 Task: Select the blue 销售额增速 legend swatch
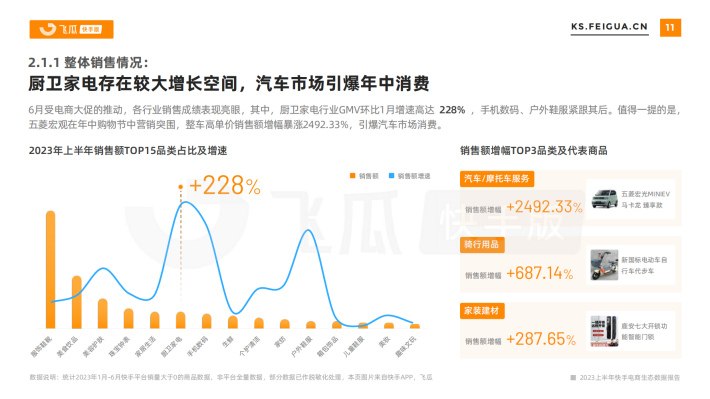coord(391,176)
